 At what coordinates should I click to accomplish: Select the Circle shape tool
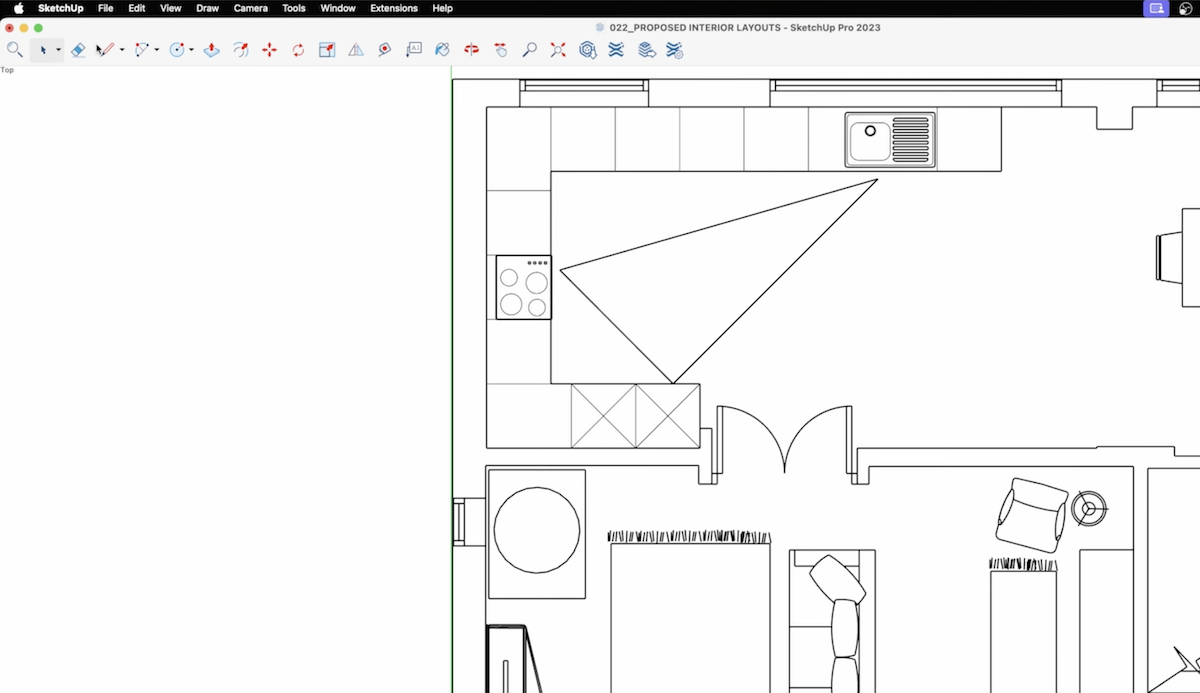pyautogui.click(x=177, y=49)
